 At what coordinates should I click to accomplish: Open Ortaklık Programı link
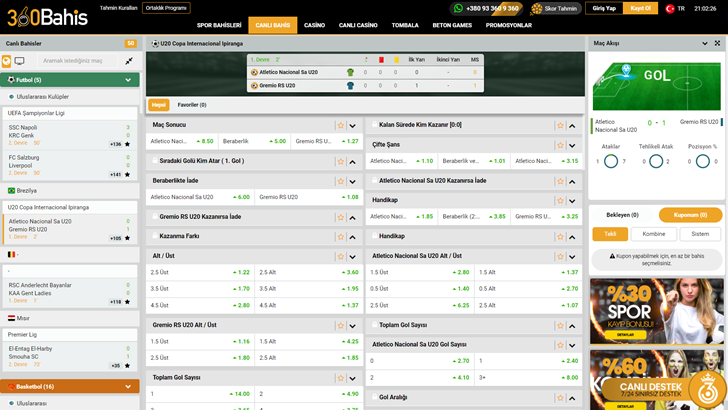tap(166, 8)
